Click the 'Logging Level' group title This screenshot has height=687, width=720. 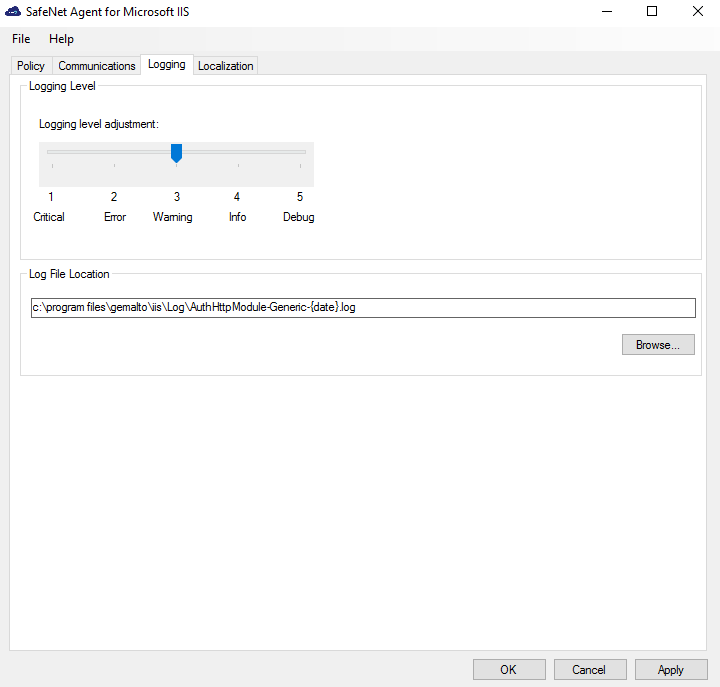click(62, 86)
